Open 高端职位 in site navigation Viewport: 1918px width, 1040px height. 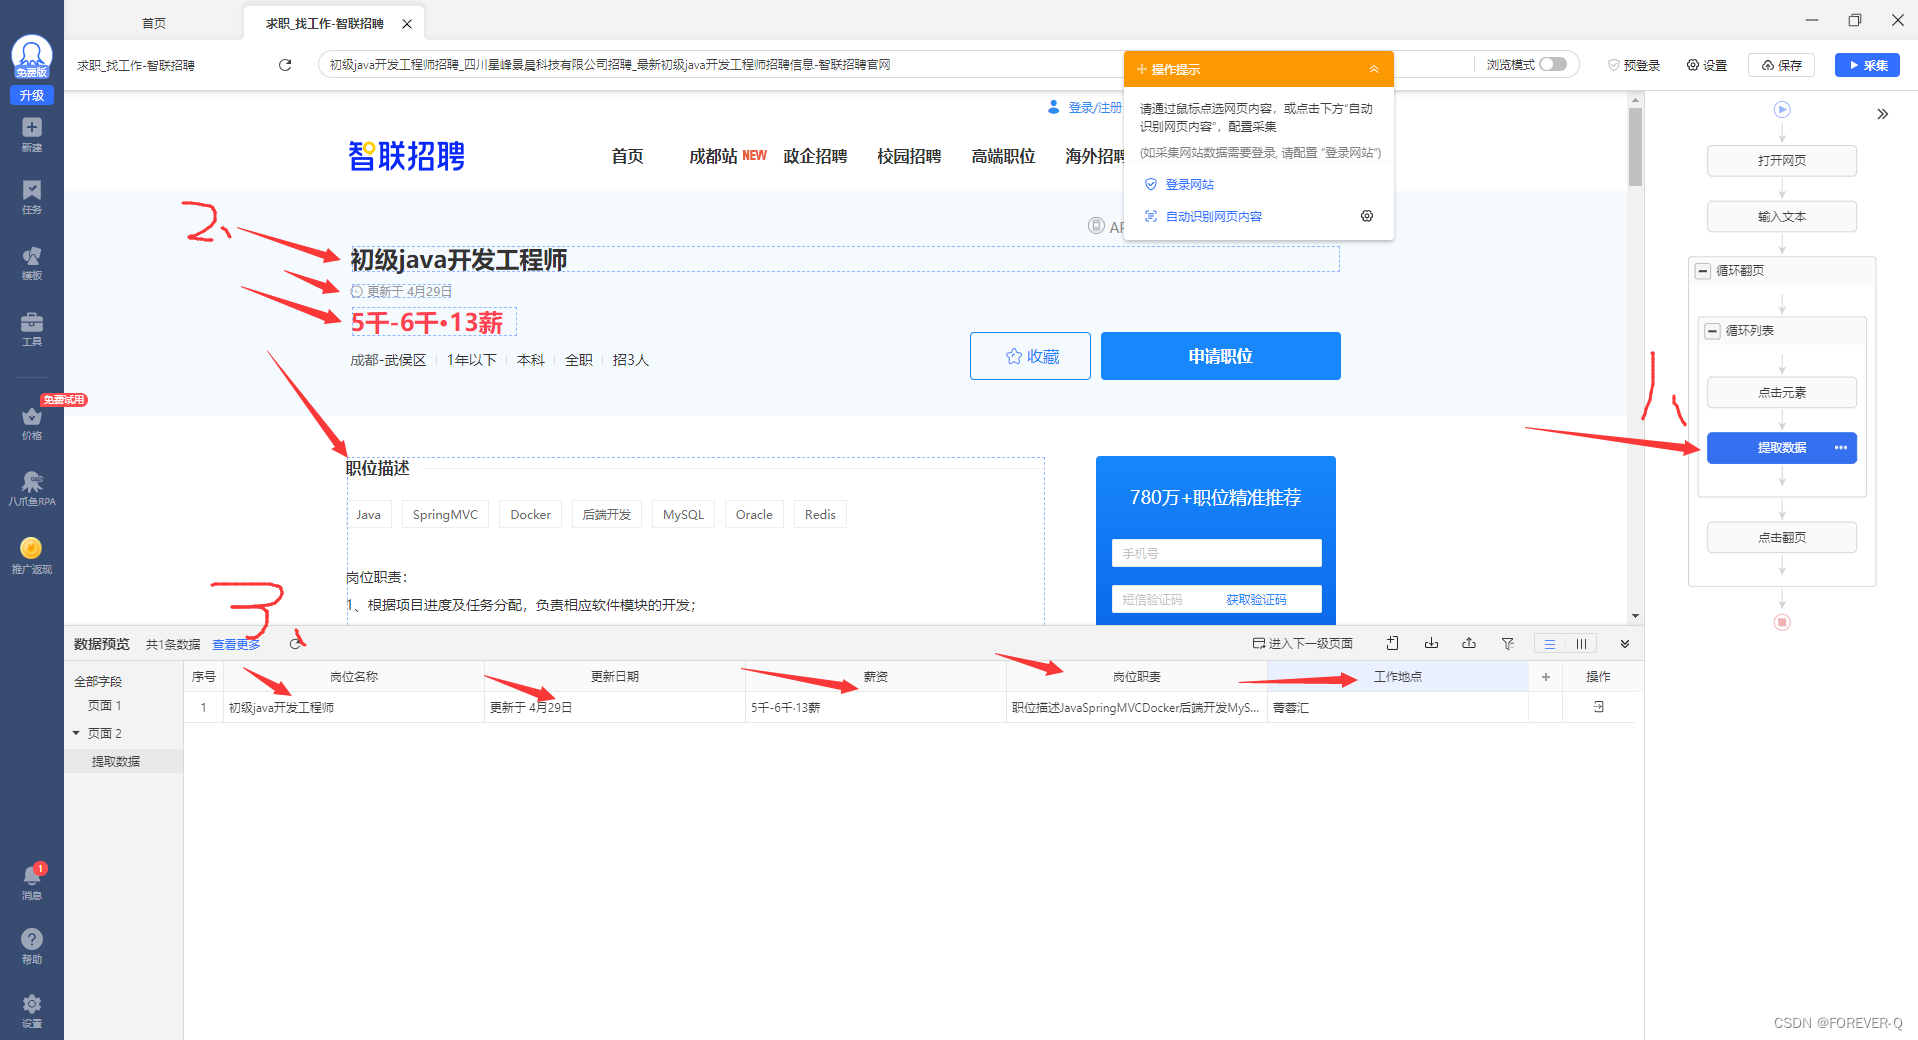point(1003,156)
